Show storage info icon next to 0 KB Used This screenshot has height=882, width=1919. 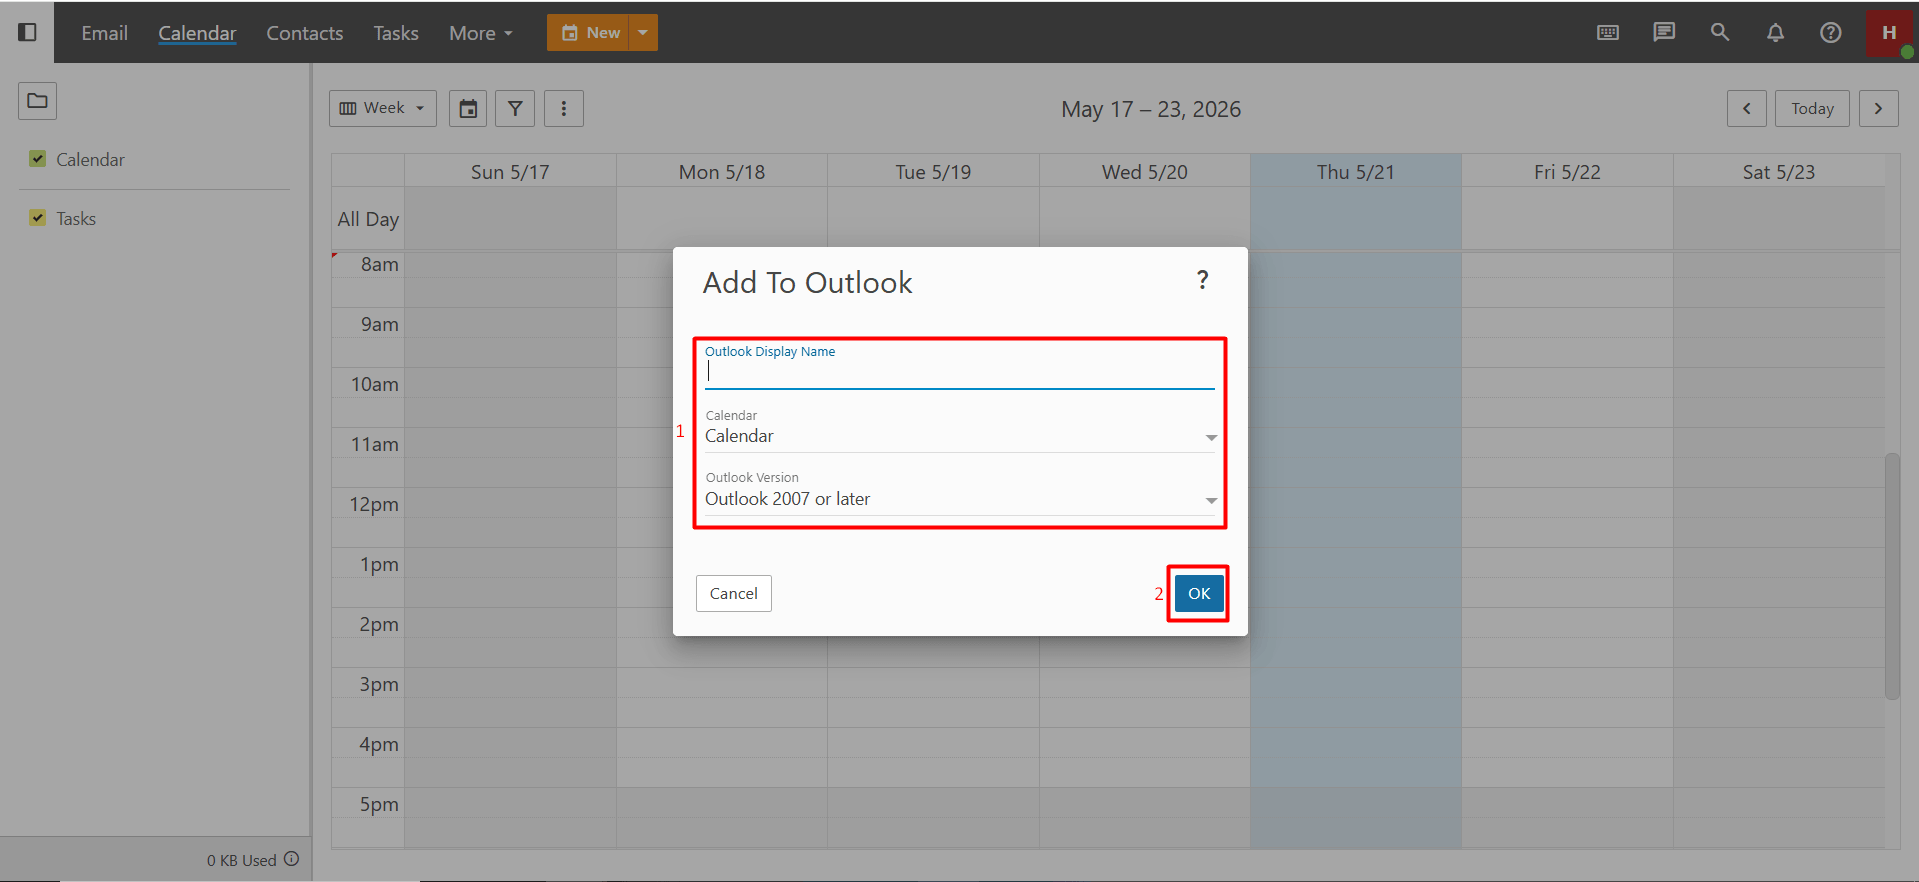292,858
